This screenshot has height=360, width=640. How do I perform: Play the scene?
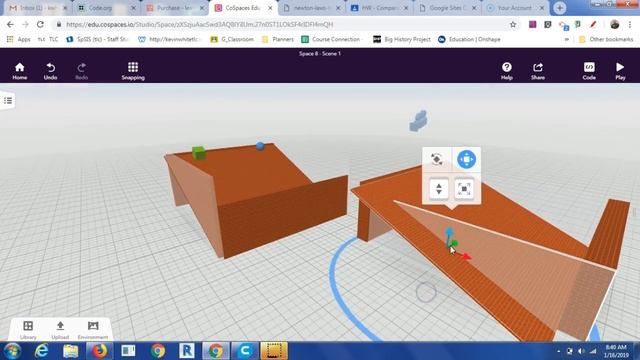coord(620,71)
